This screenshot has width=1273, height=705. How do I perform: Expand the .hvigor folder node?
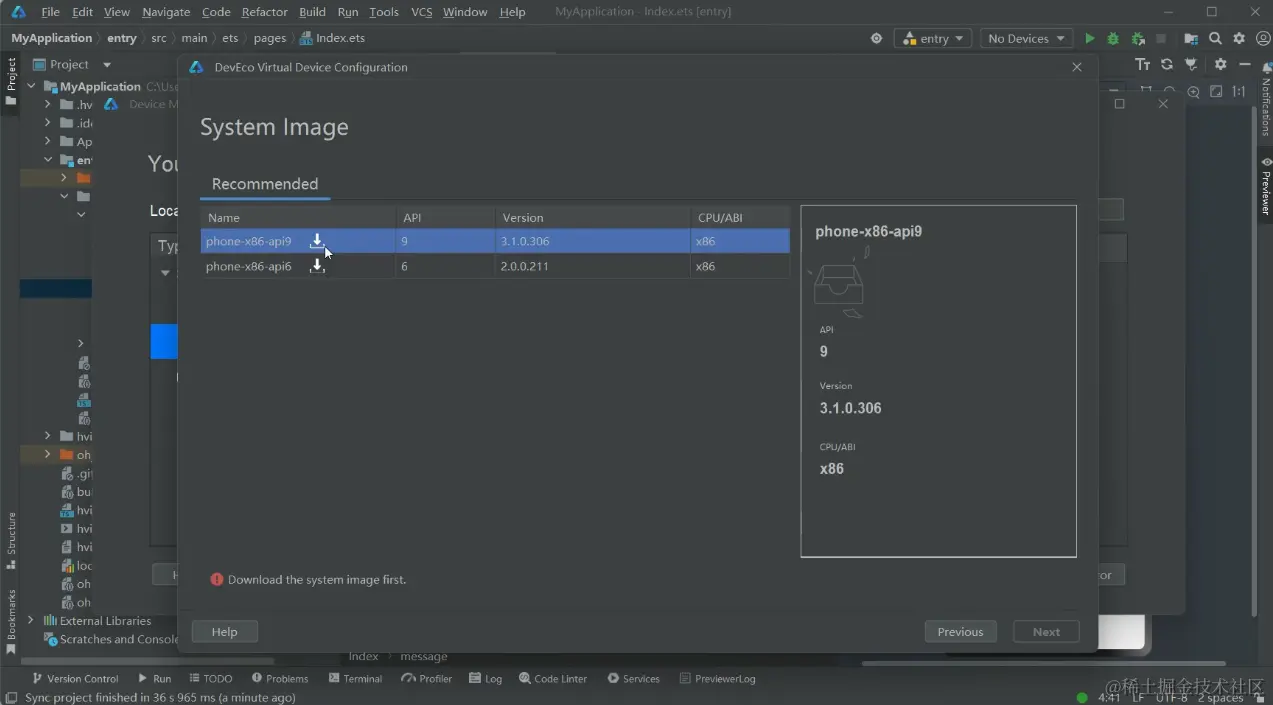point(47,104)
